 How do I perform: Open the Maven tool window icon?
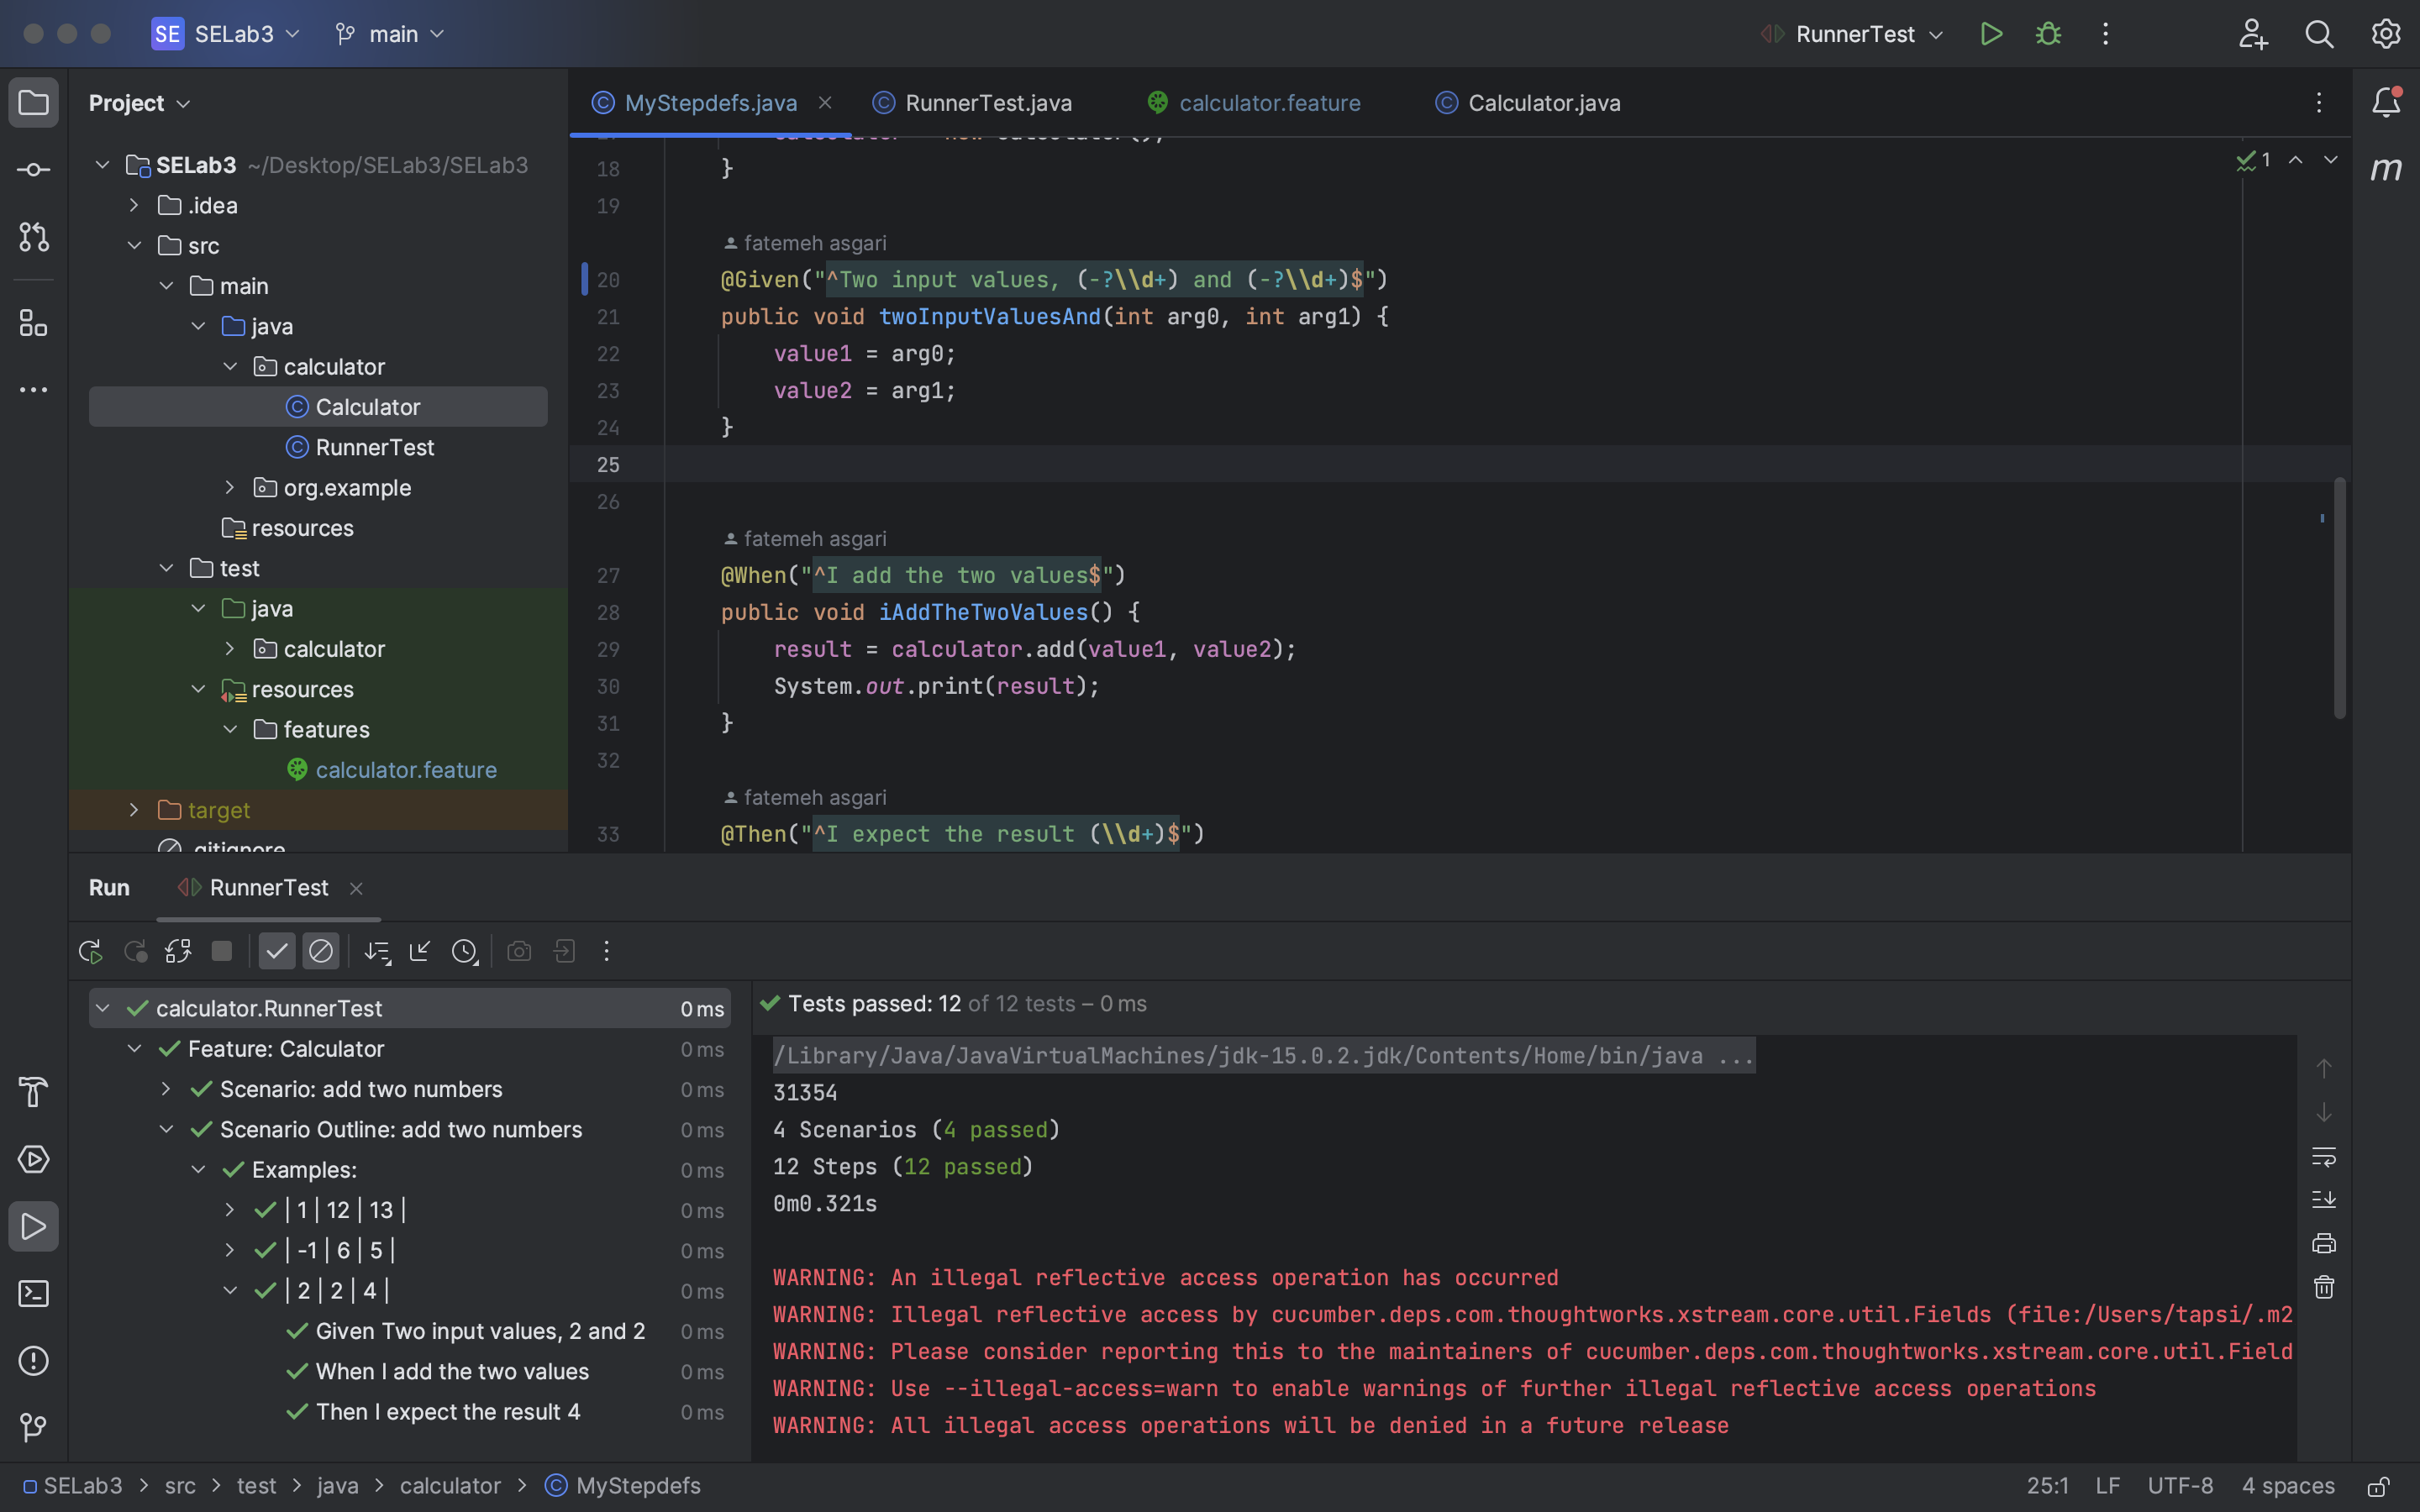pyautogui.click(x=2386, y=168)
